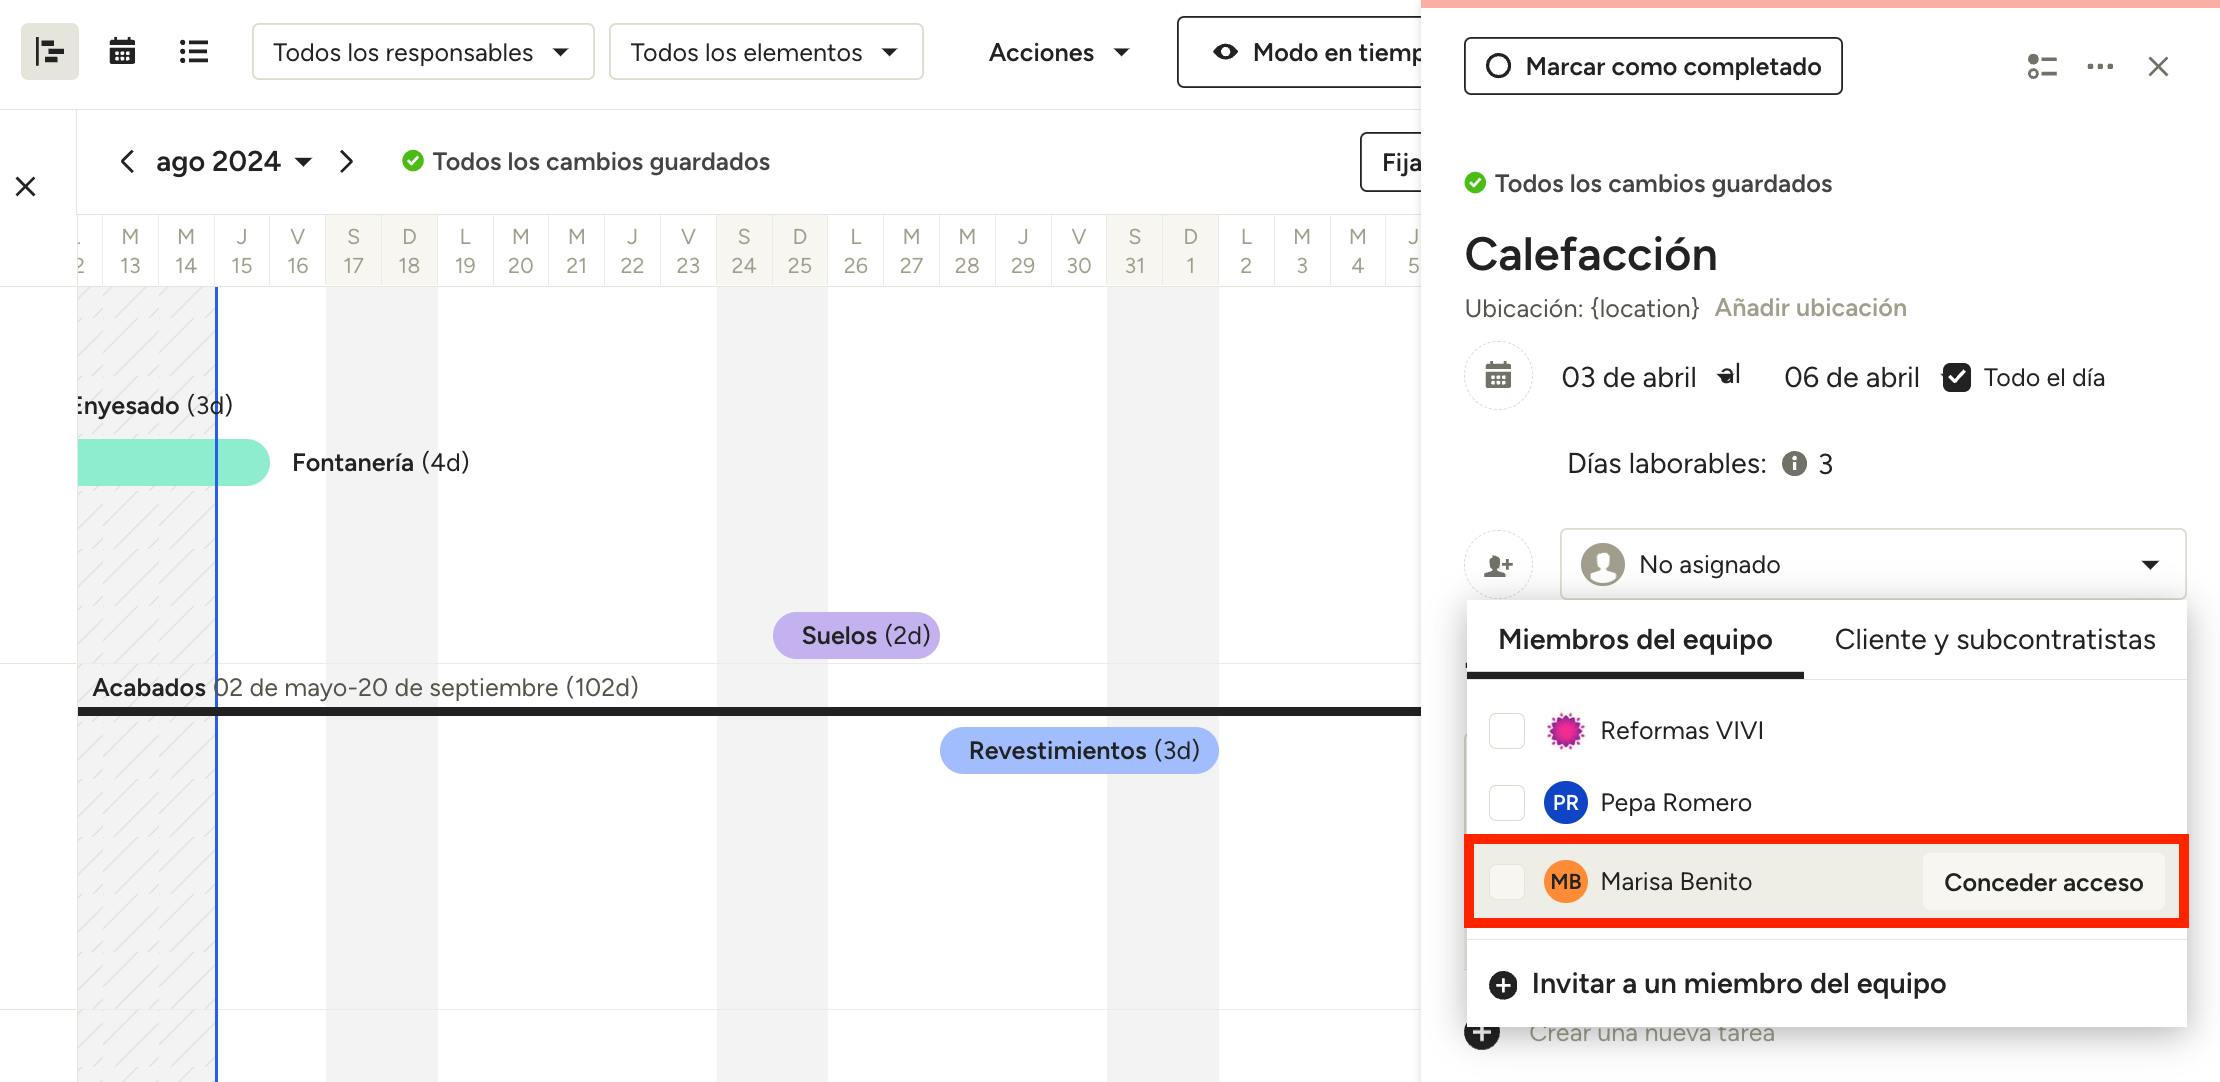The width and height of the screenshot is (2220, 1082).
Task: Click the calendar date icon for Calefacción
Action: click(x=1498, y=376)
